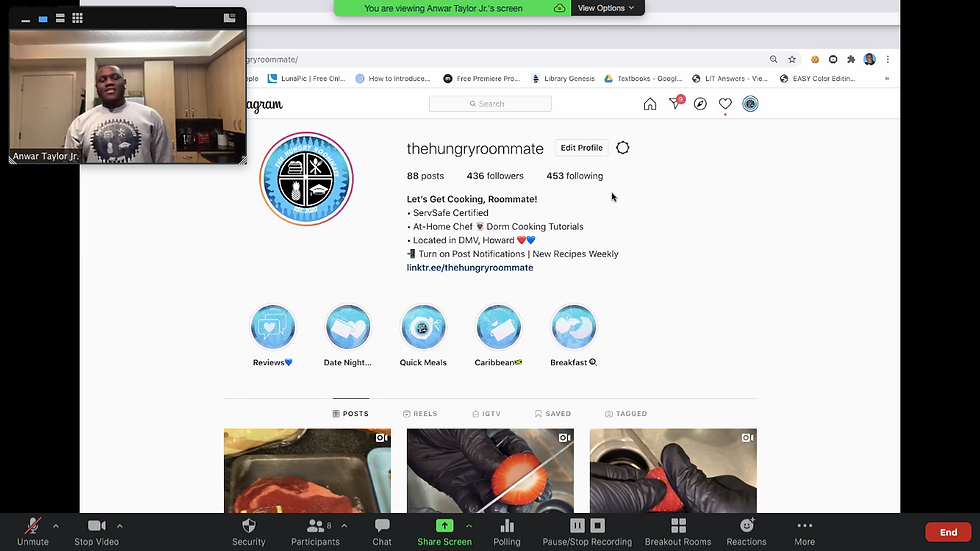
Task: Open Zoom Chat panel
Action: (382, 532)
